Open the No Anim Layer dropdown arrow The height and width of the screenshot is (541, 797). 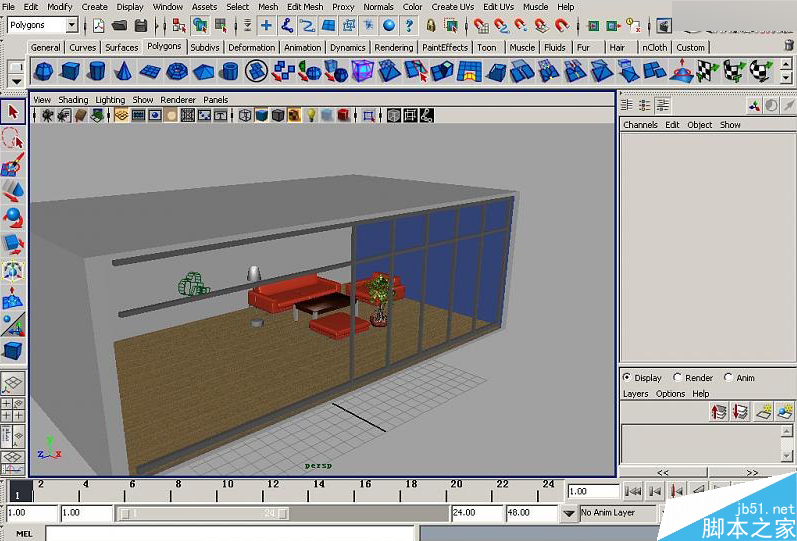[x=569, y=513]
